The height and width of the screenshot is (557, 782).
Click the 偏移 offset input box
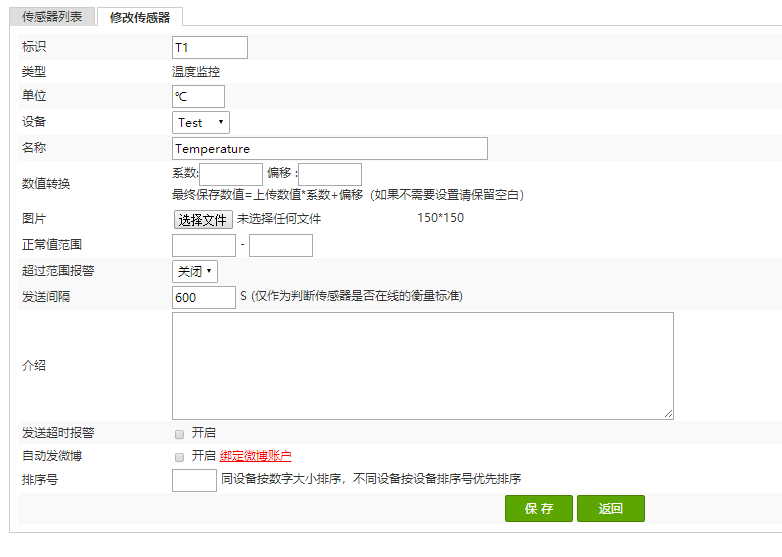pyautogui.click(x=330, y=174)
